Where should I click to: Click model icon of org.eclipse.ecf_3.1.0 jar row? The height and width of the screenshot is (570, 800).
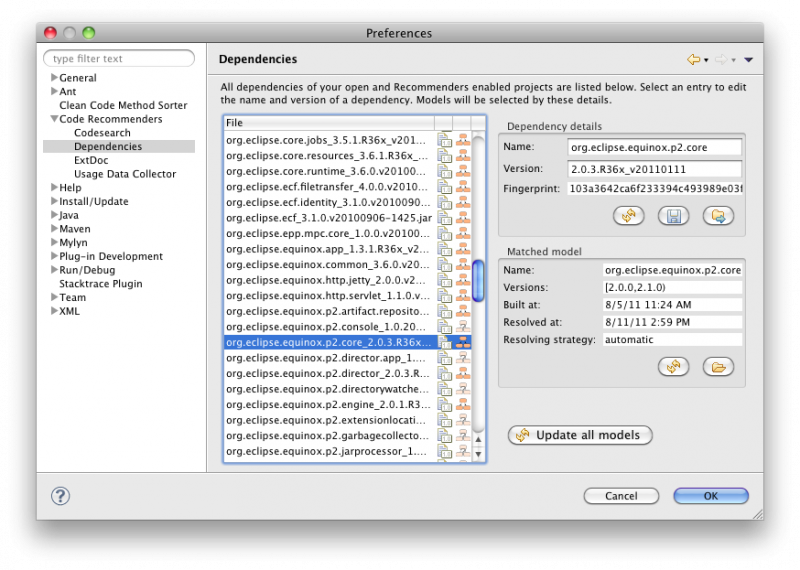[463, 218]
